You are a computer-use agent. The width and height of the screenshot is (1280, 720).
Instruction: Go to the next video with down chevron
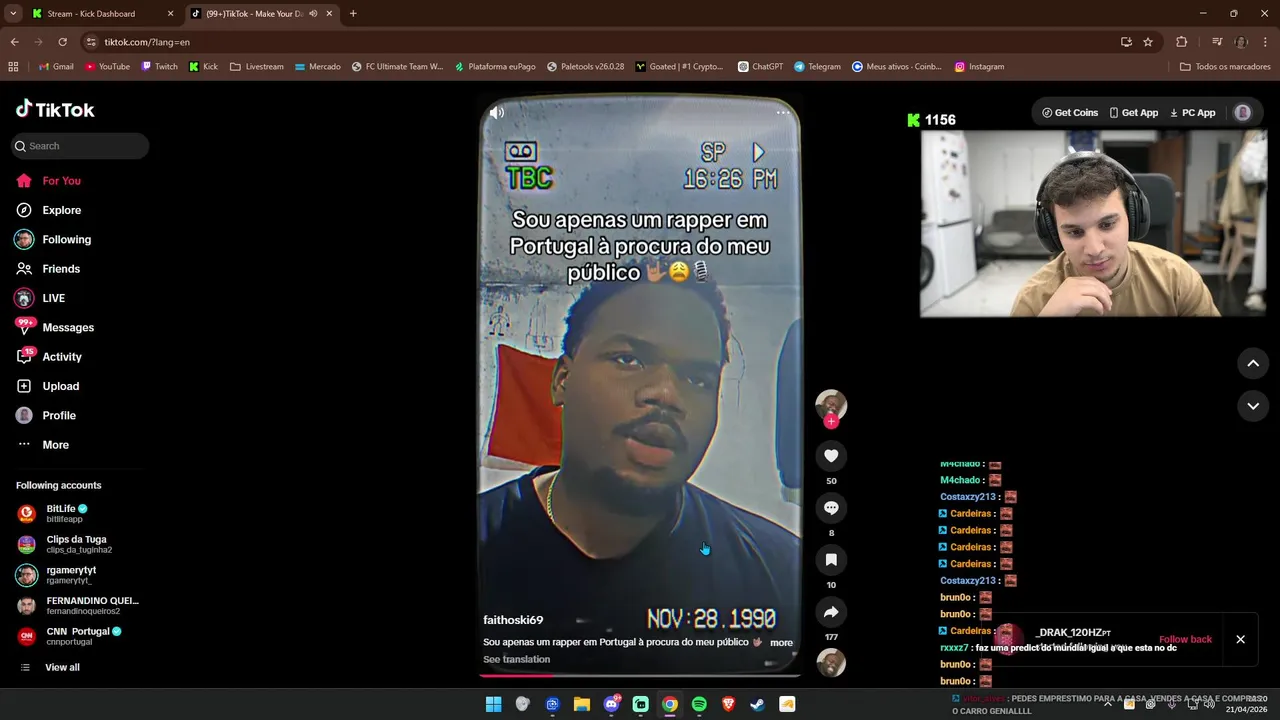click(x=1253, y=406)
